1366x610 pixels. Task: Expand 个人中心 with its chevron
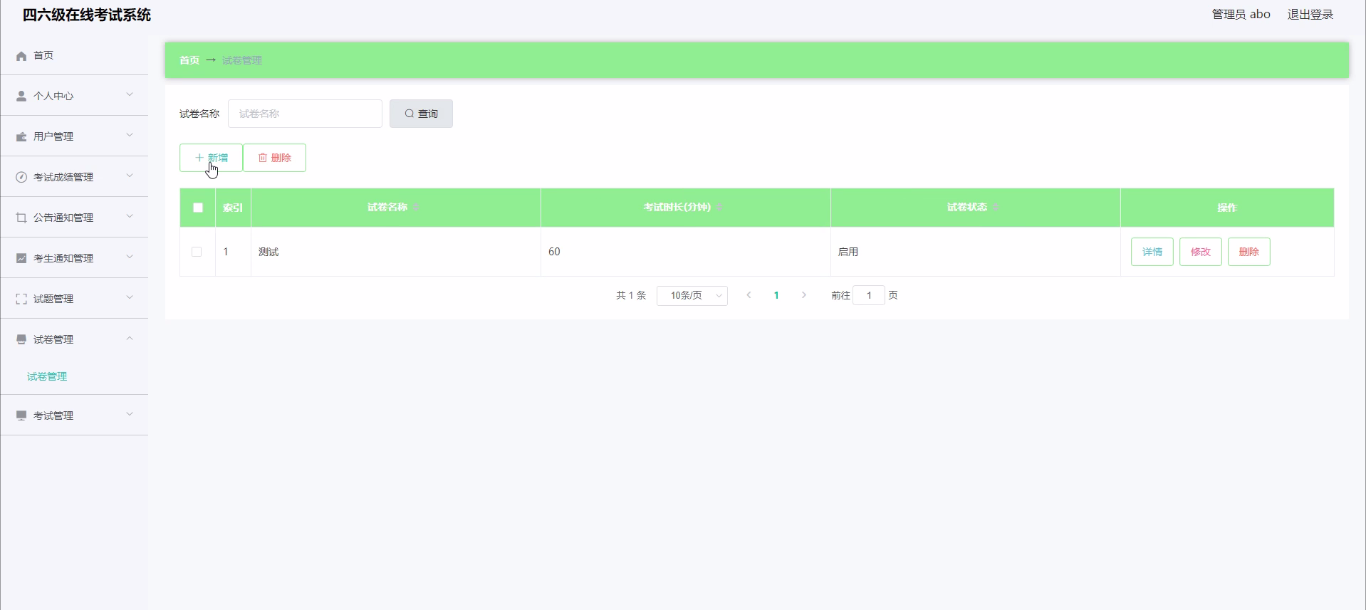[130, 95]
